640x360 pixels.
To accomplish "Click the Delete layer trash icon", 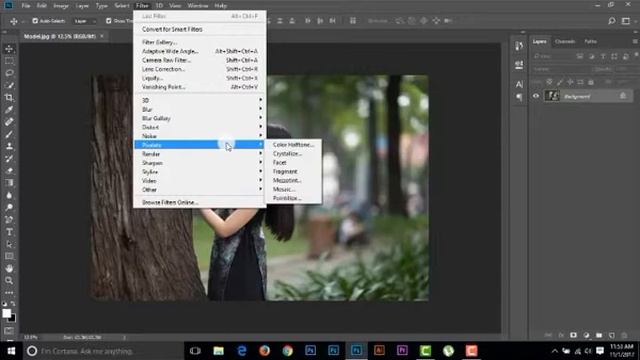I will point(624,335).
